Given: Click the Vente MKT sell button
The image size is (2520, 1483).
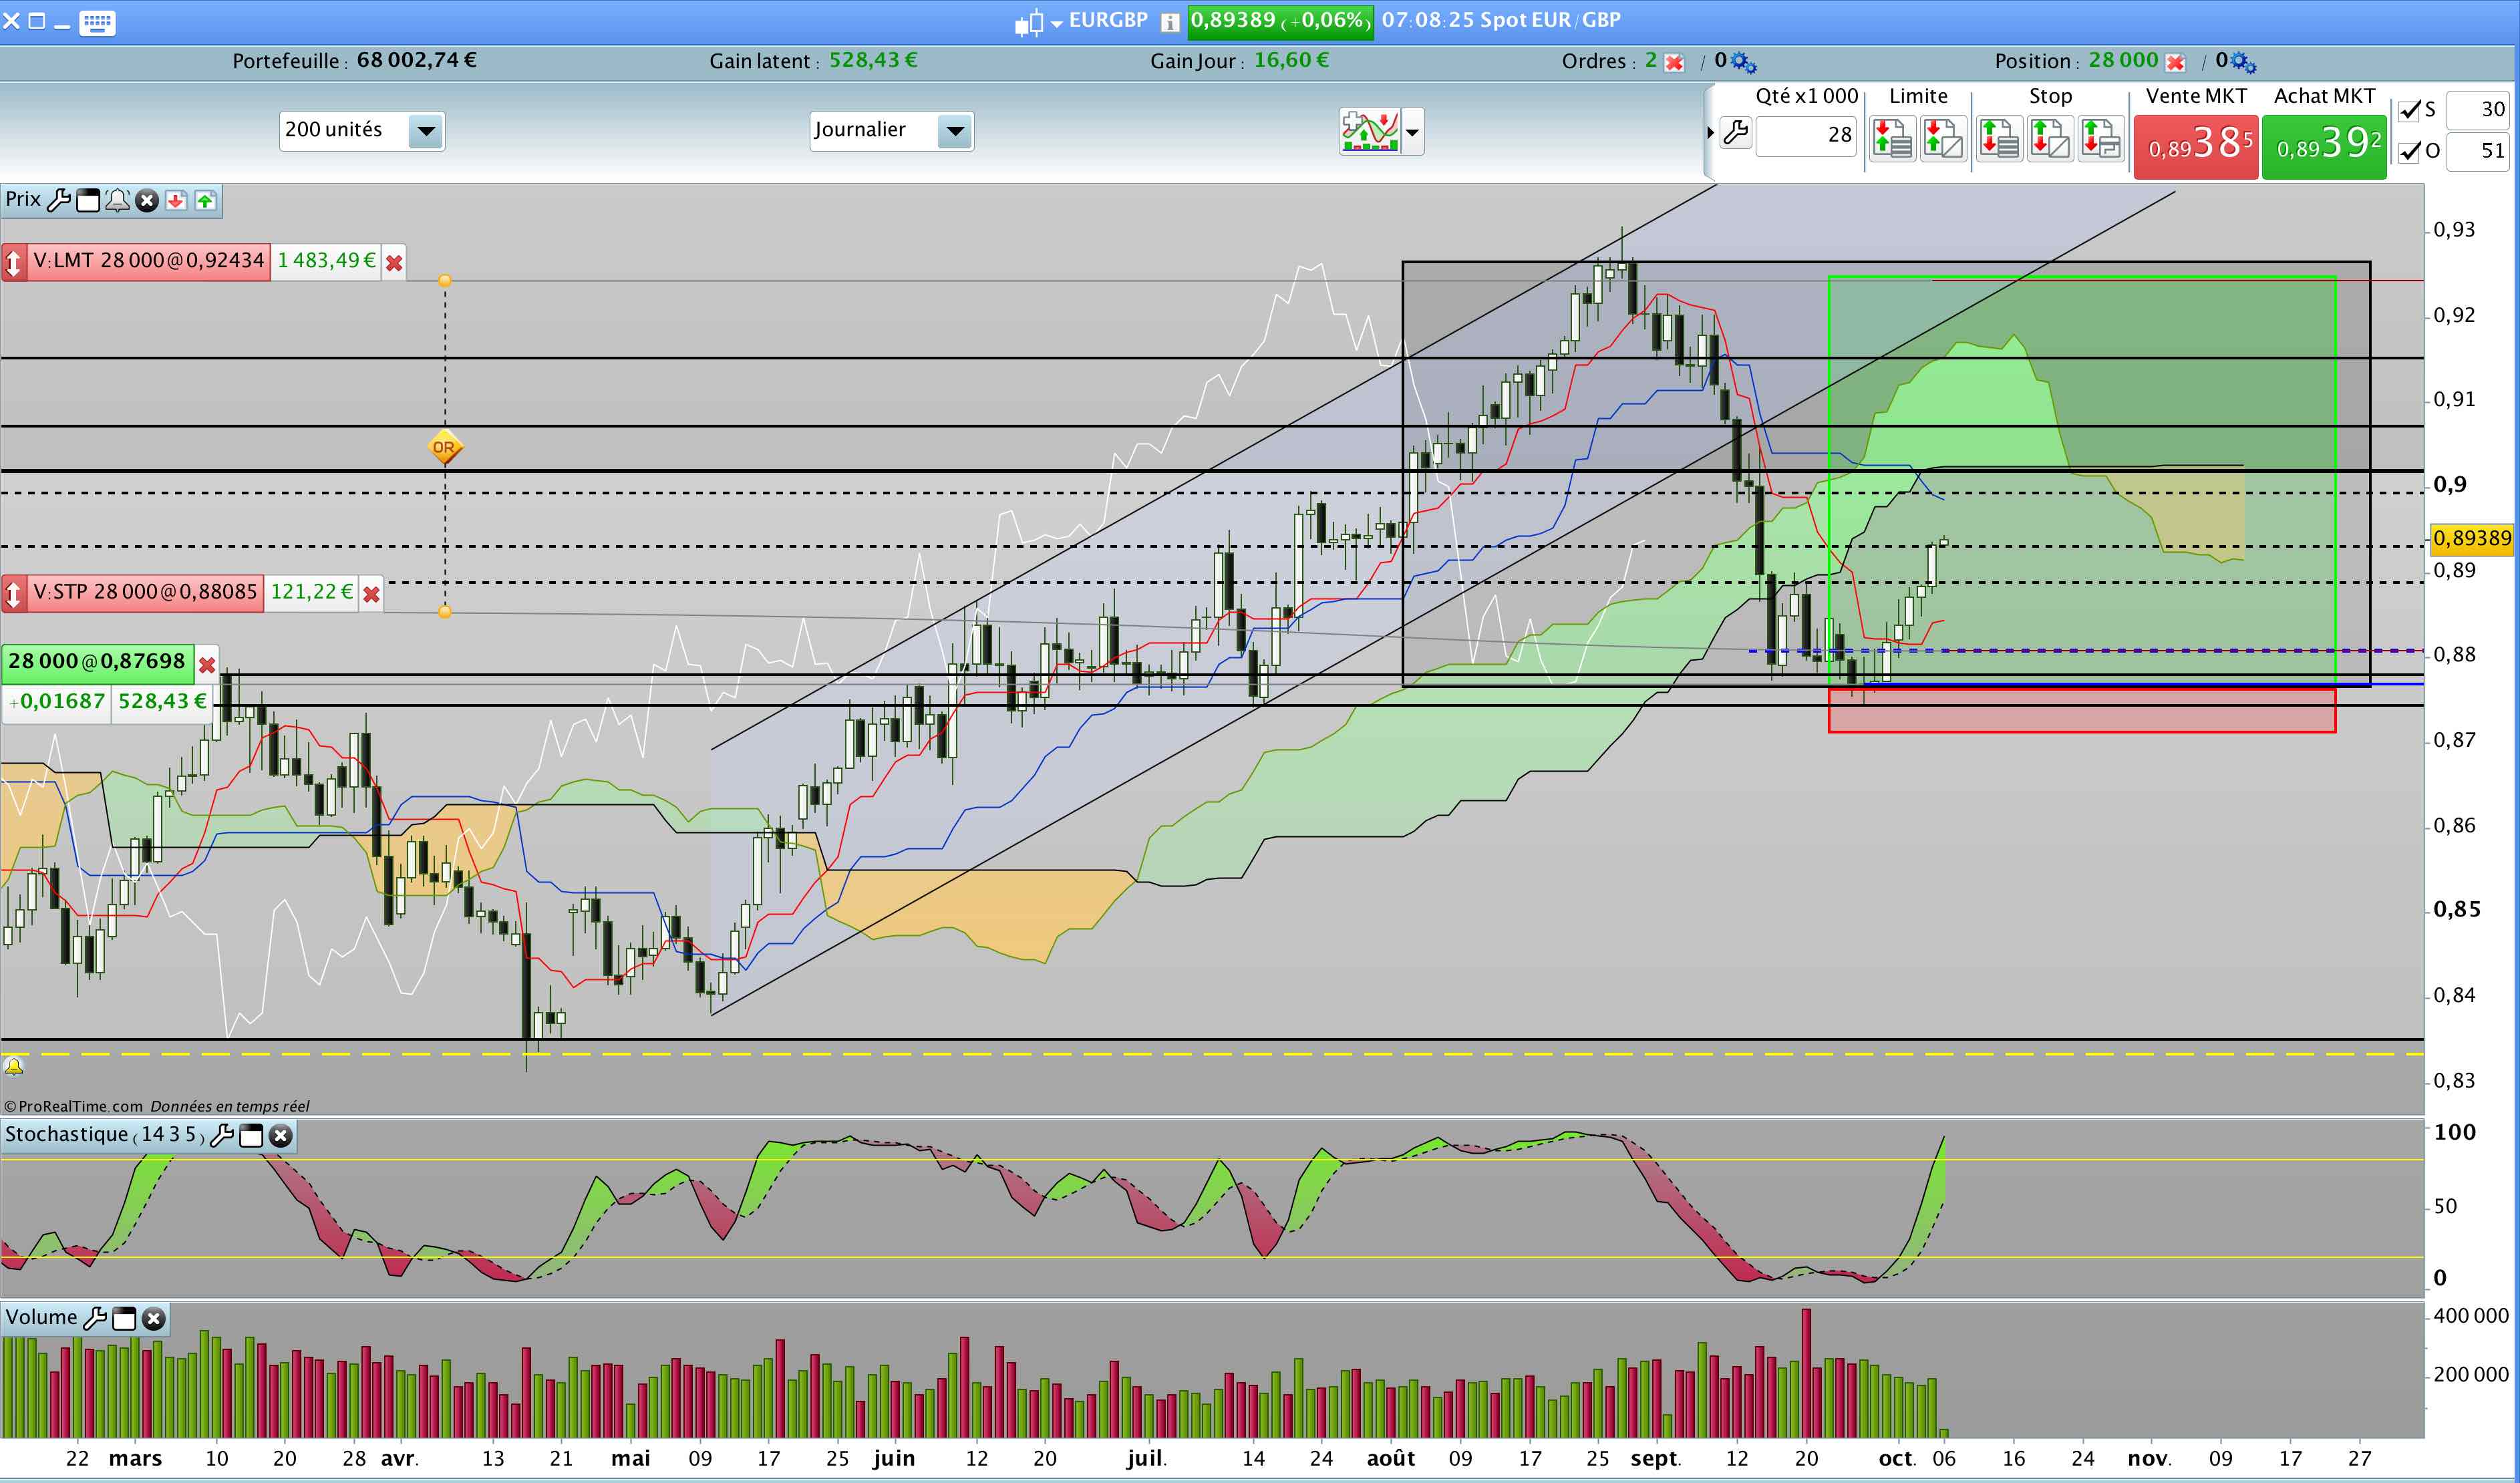Looking at the screenshot, I should coord(2196,147).
